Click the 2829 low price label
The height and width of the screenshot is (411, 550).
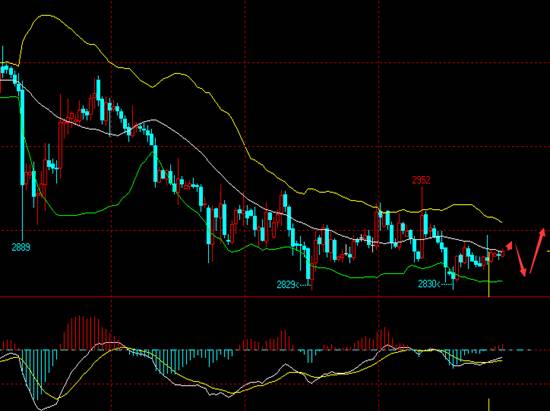coord(286,284)
